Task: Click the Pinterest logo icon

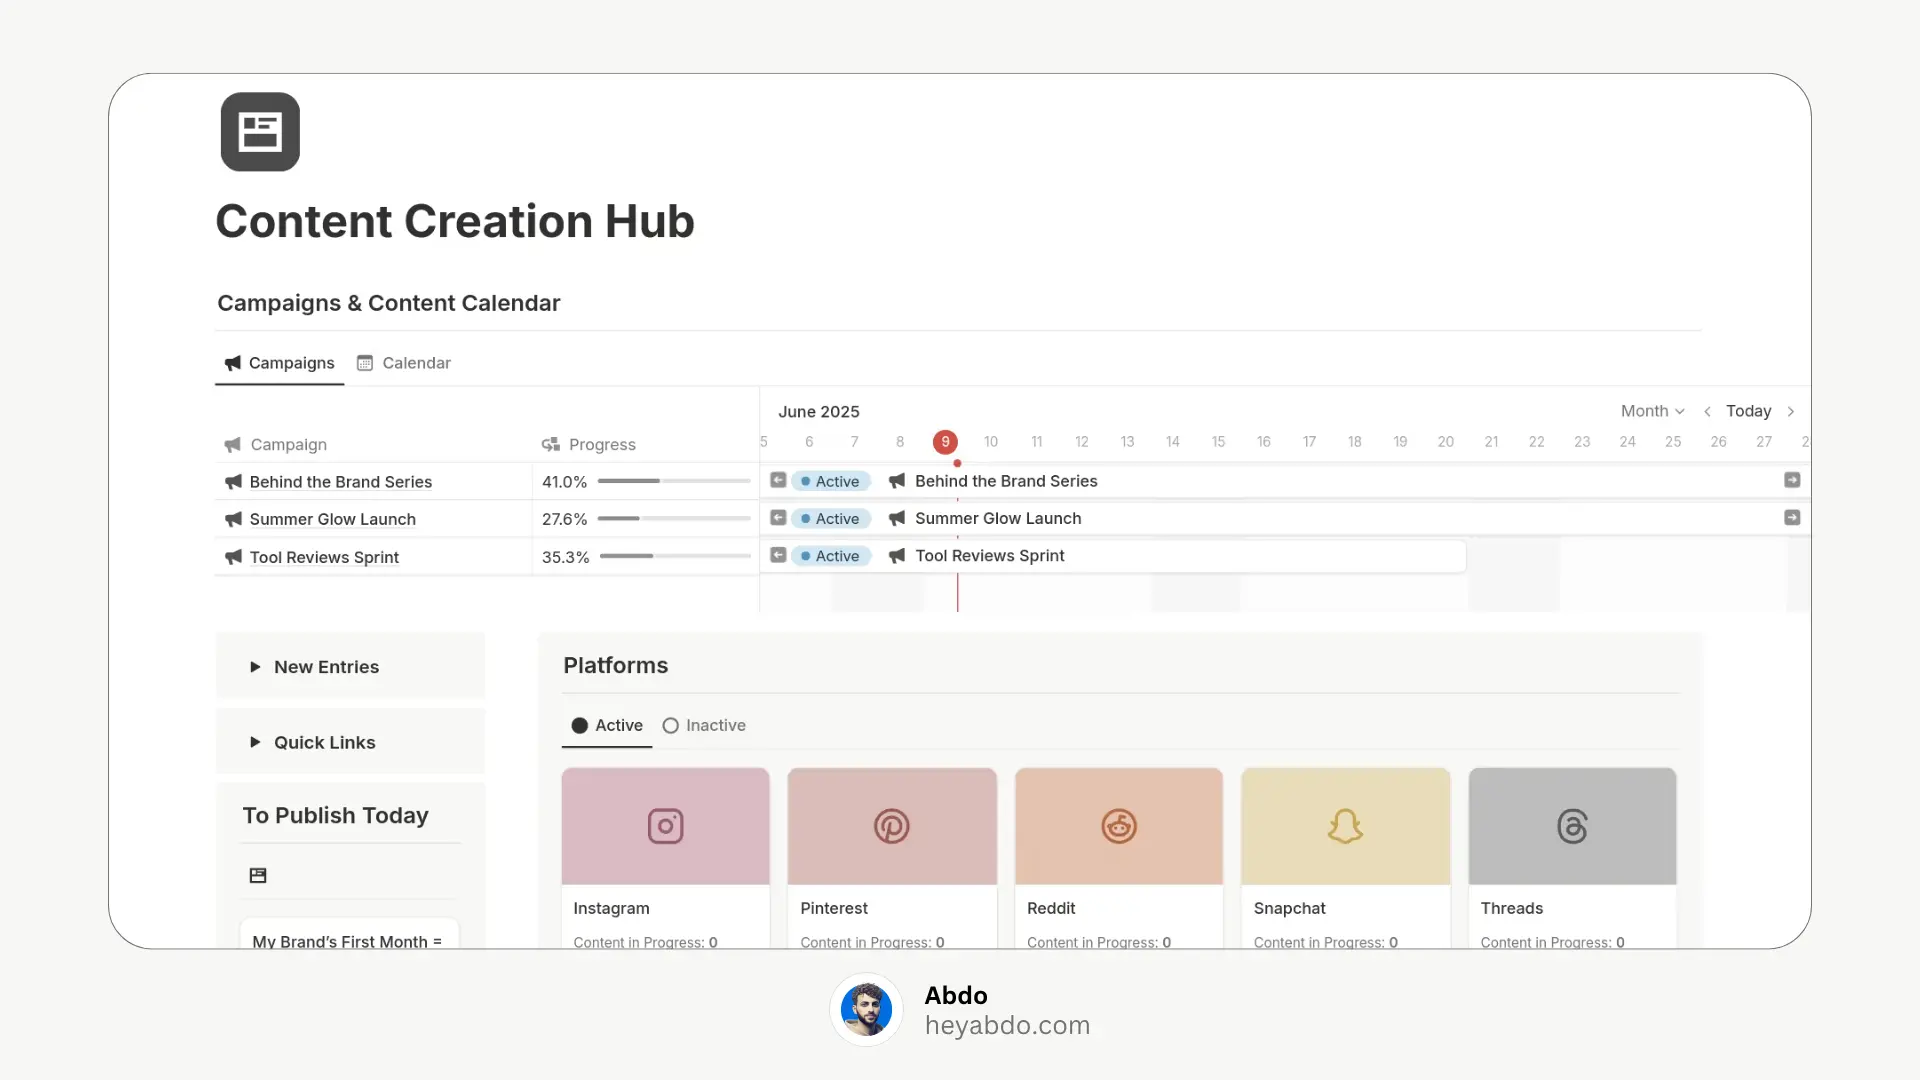Action: pos(892,826)
